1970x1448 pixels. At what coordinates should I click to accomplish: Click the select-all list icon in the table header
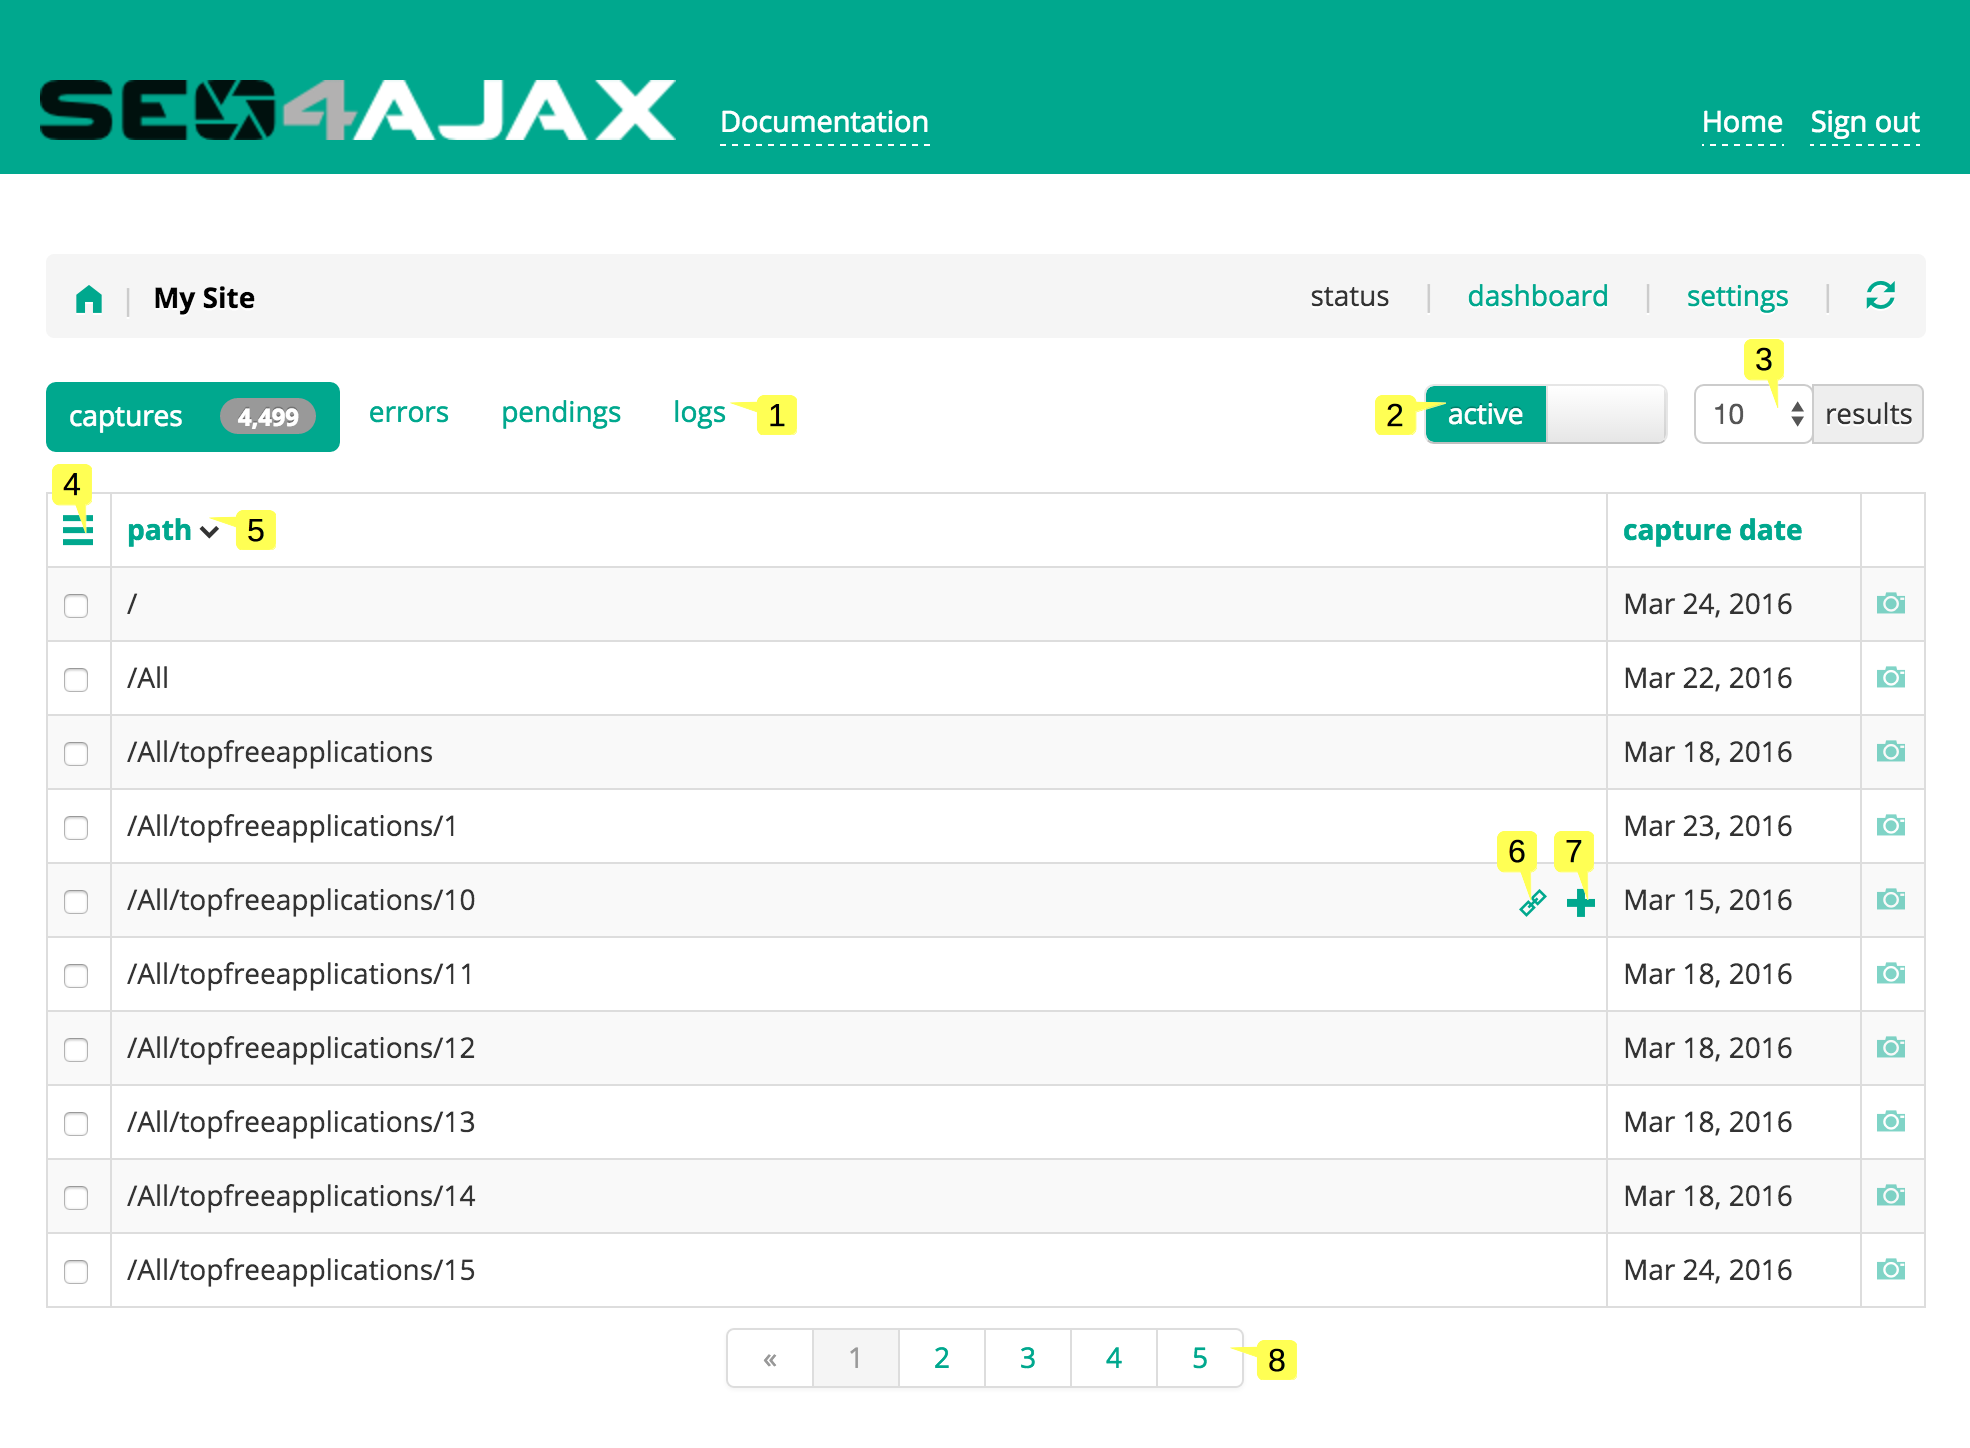(78, 531)
